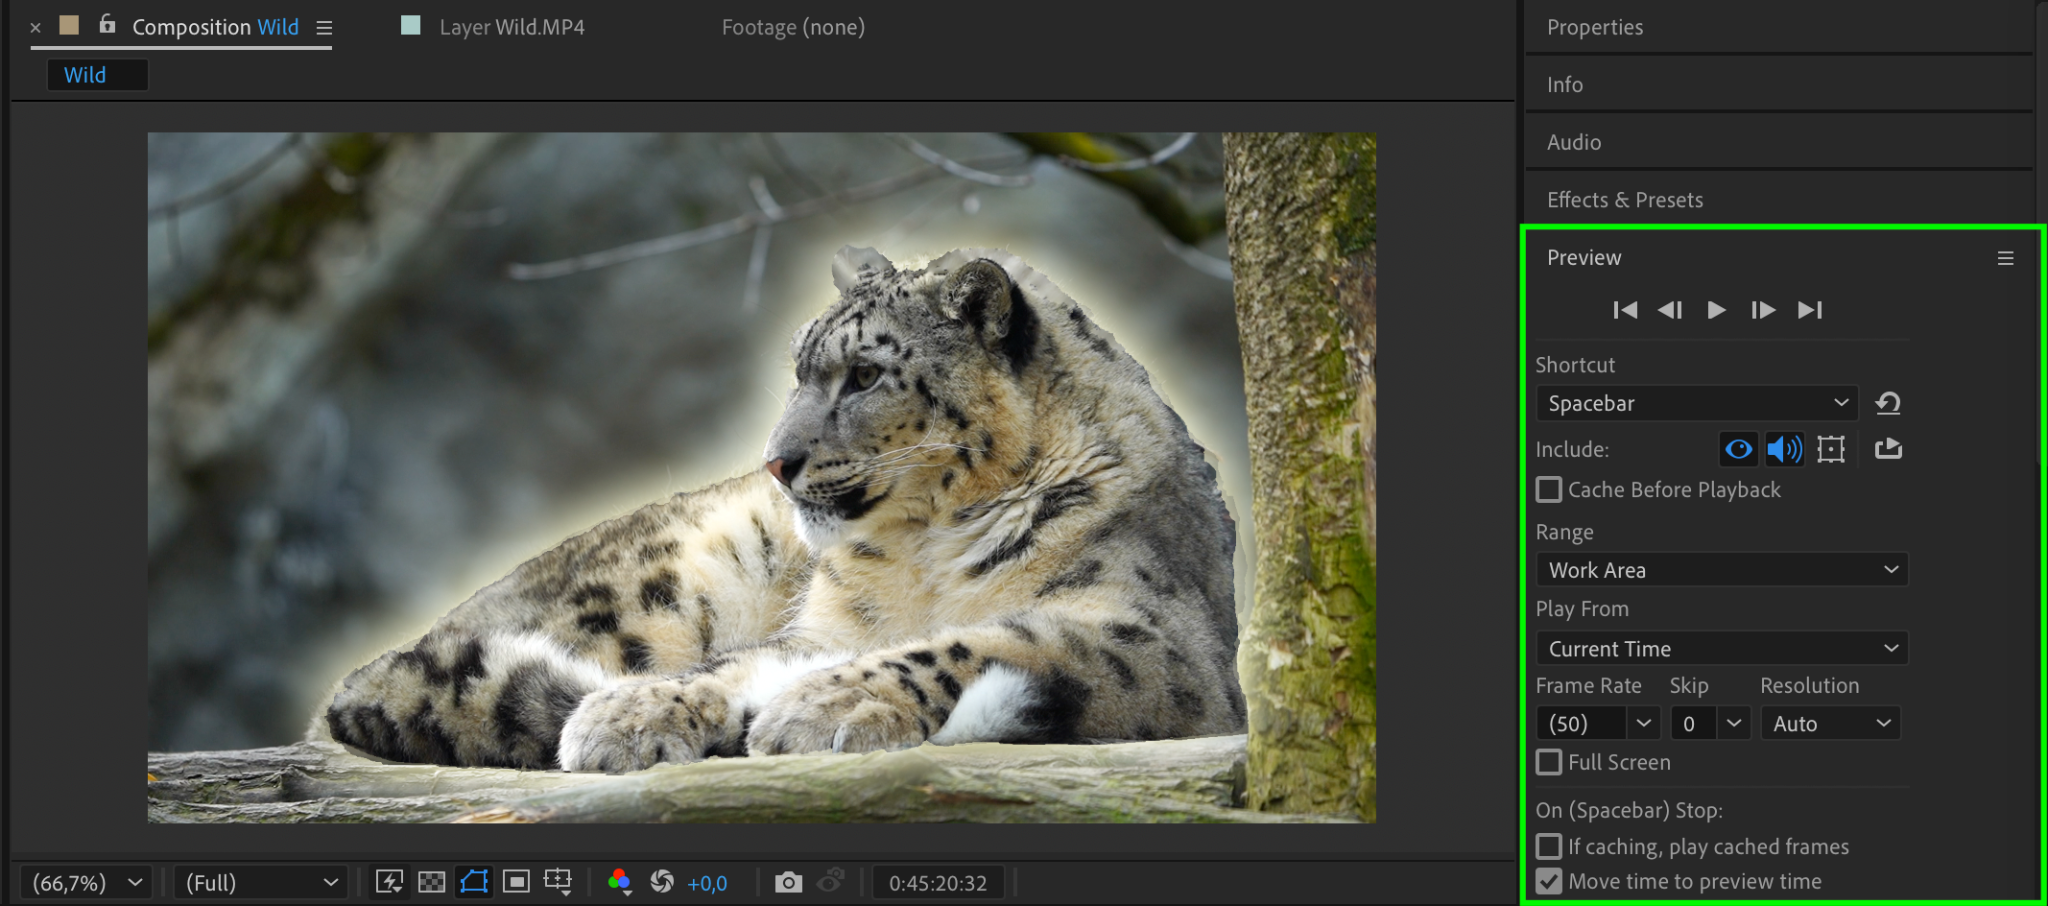Open the magnification ratio dropdown (66,7%)
This screenshot has width=2048, height=906.
86,883
